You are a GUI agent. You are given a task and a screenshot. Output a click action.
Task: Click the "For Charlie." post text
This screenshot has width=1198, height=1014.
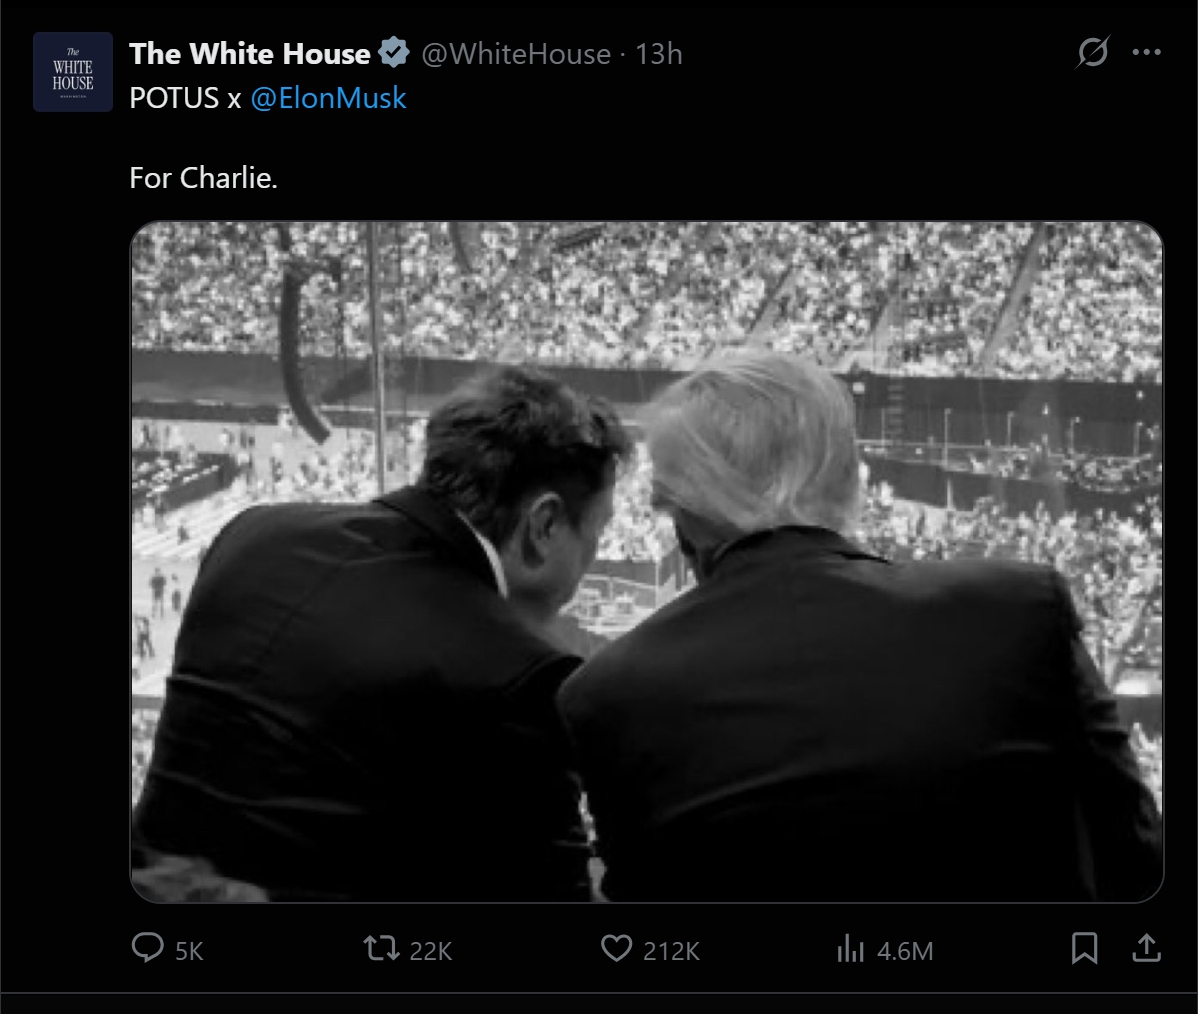(203, 178)
